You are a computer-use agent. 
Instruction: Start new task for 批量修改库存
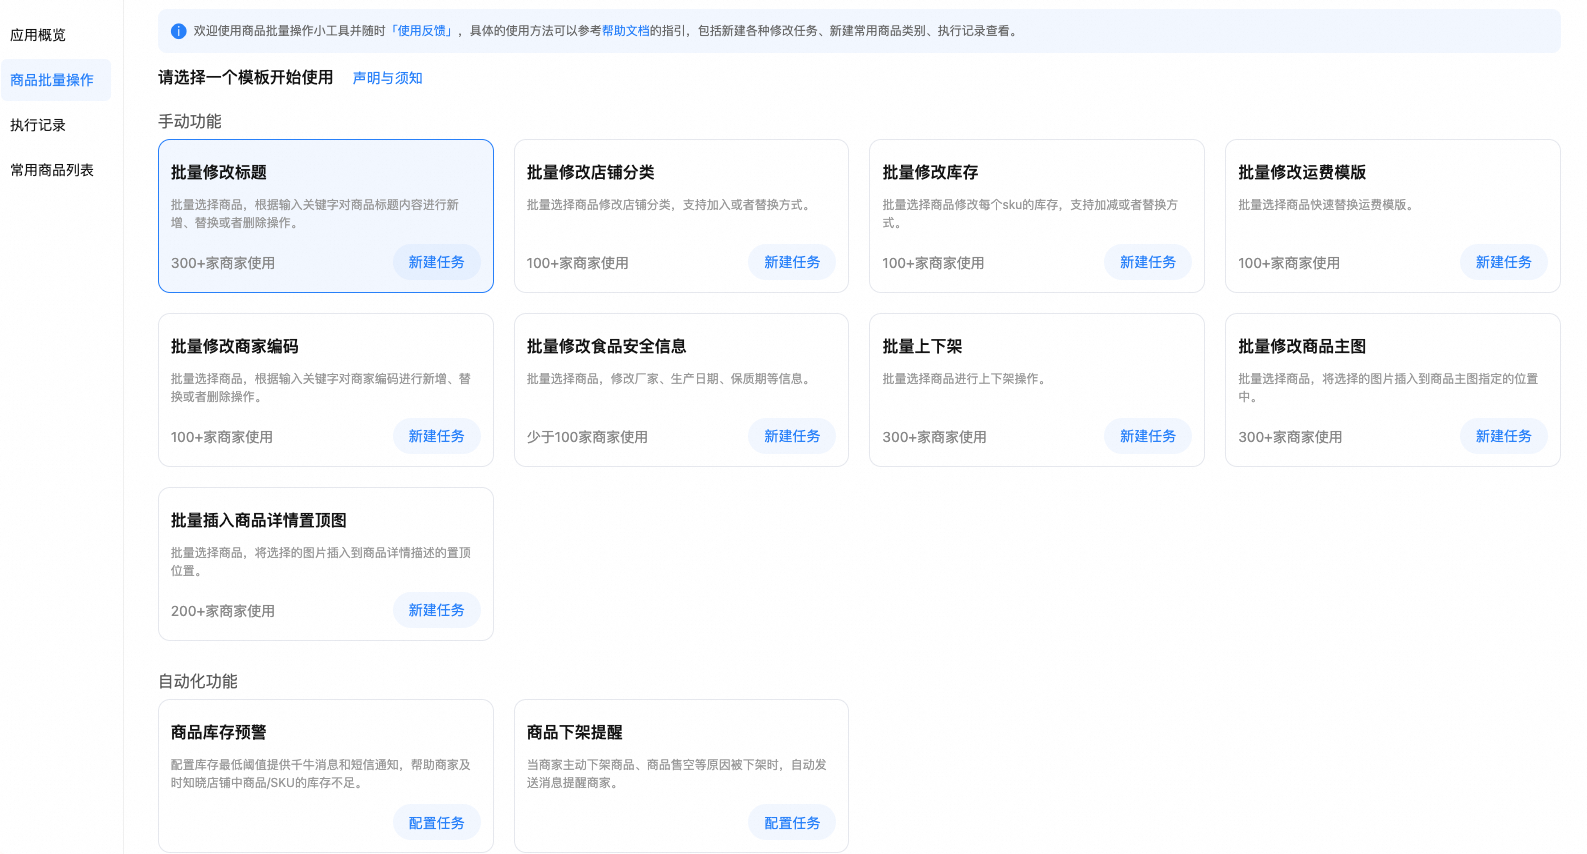tap(1147, 262)
